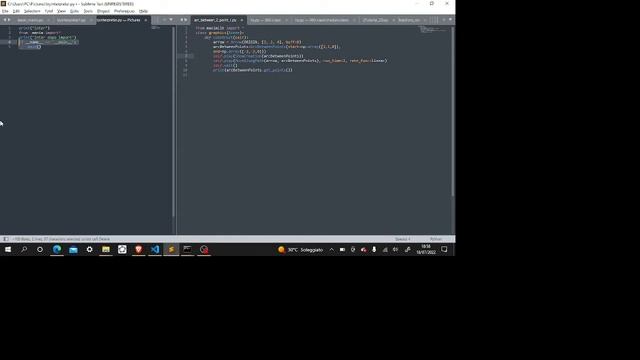Image resolution: width=640 pixels, height=360 pixels.
Task: Open the Brave browser from taskbar
Action: click(x=138, y=249)
